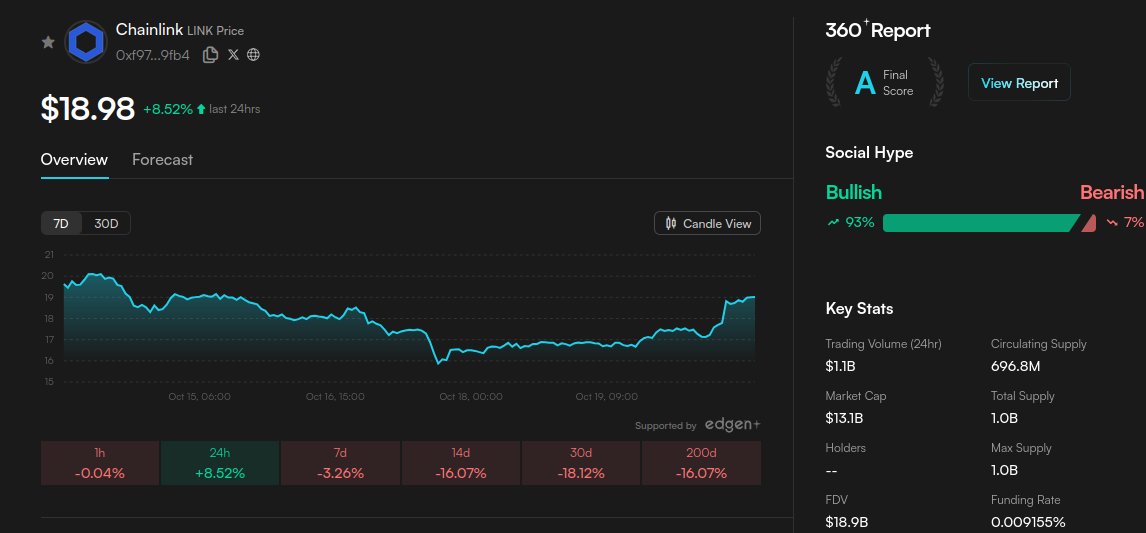This screenshot has height=533, width=1146.
Task: Open the Overview tab
Action: point(74,159)
